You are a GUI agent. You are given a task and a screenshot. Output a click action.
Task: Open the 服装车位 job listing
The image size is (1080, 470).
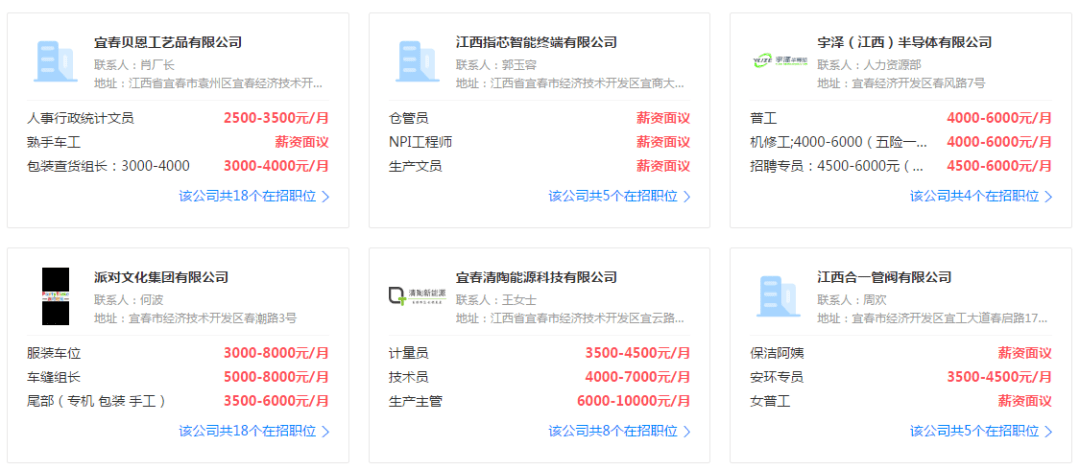click(54, 354)
